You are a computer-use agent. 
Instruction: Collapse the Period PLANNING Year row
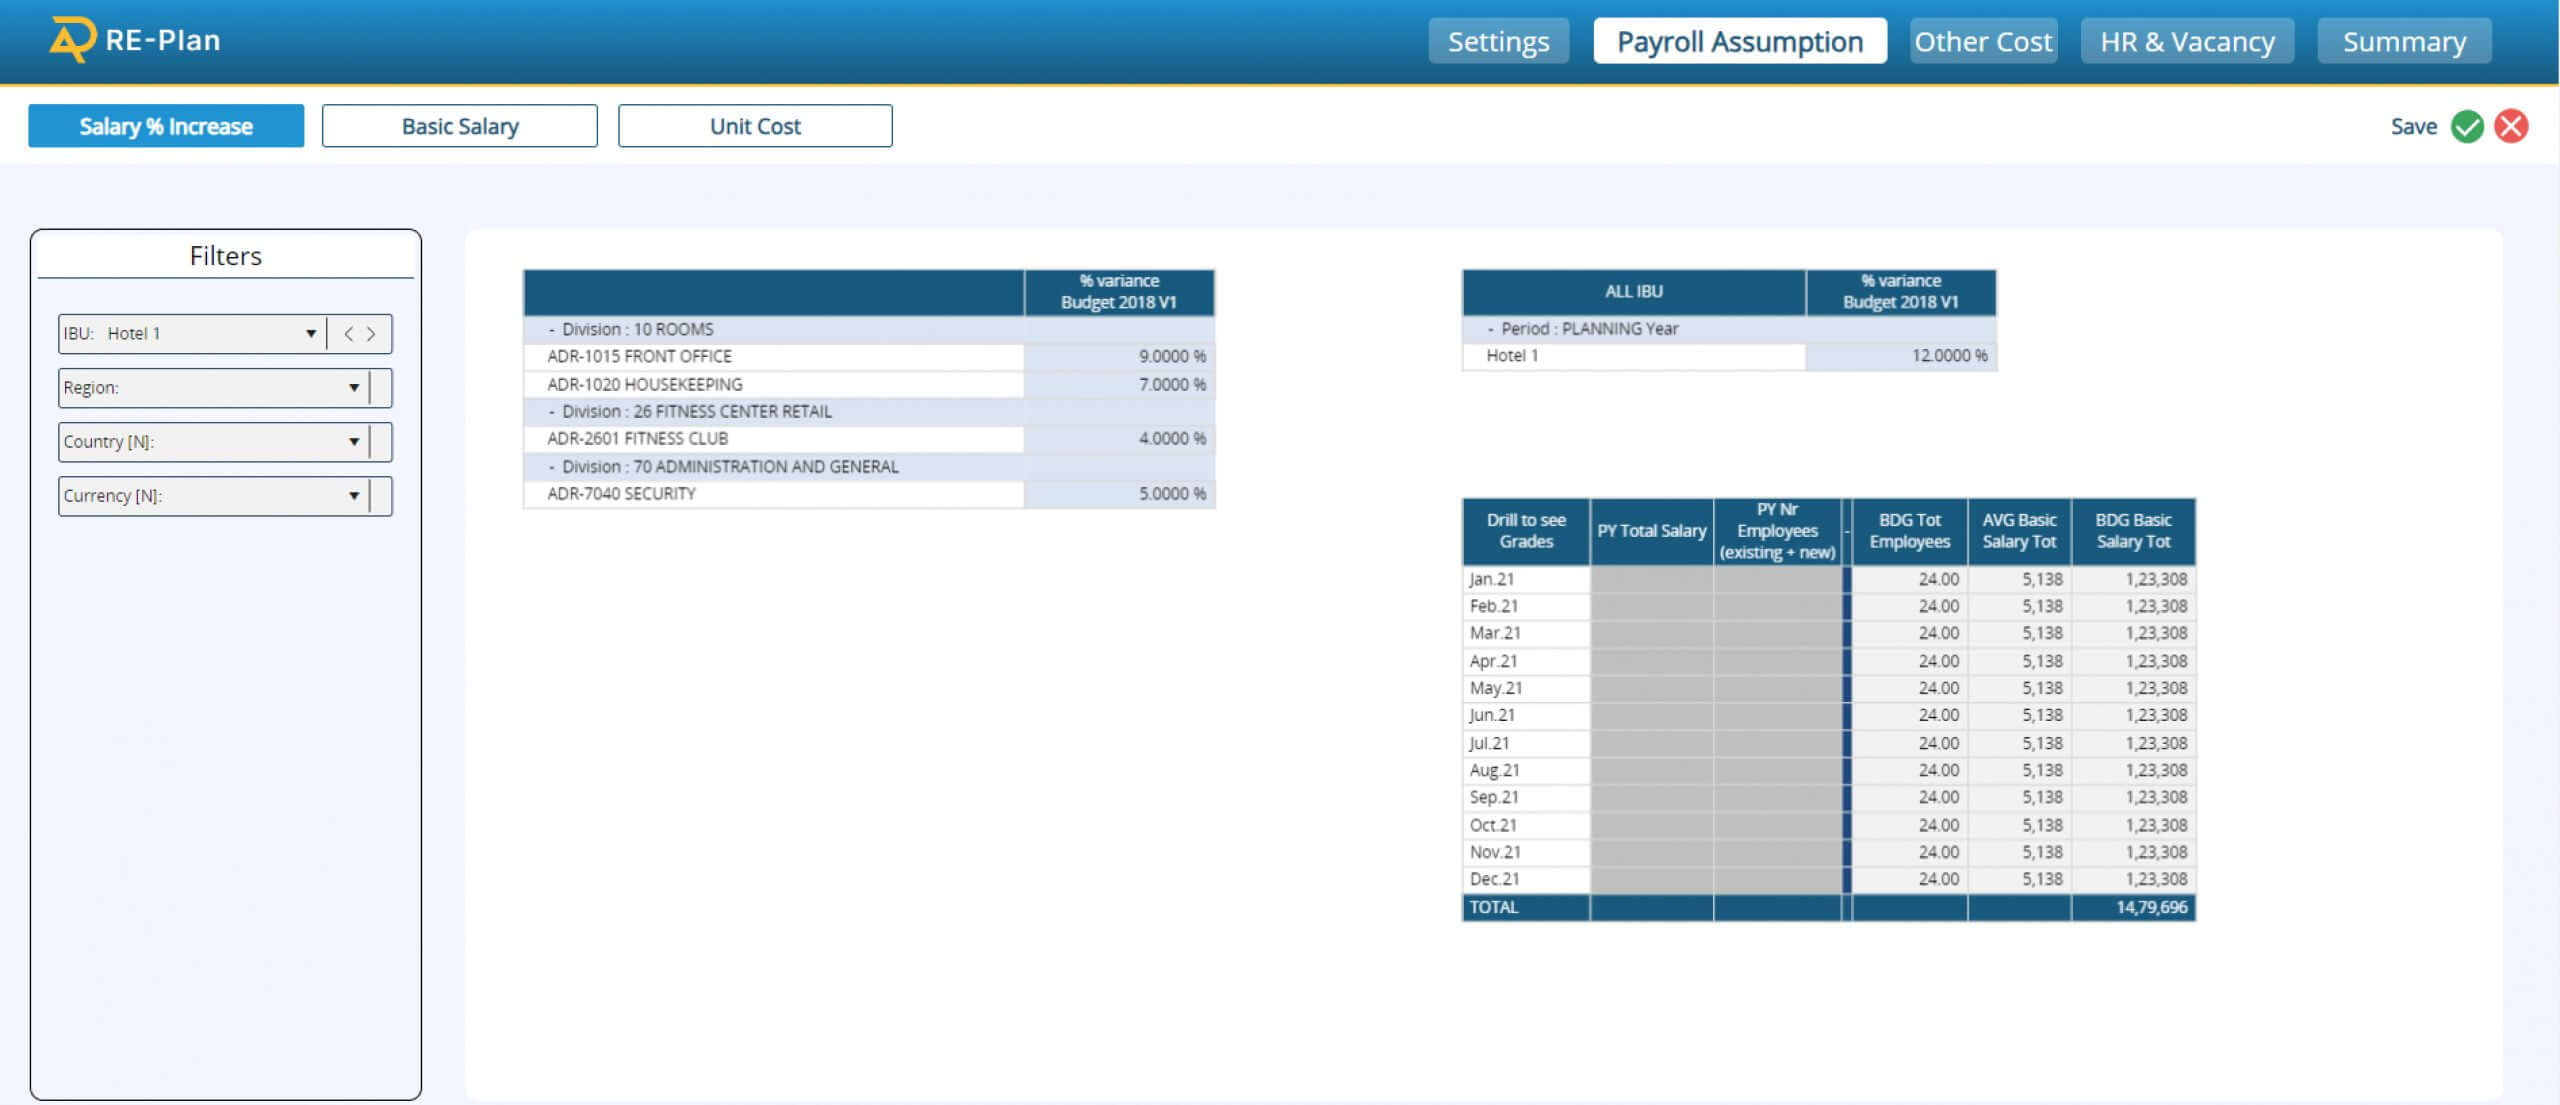pyautogui.click(x=1490, y=329)
